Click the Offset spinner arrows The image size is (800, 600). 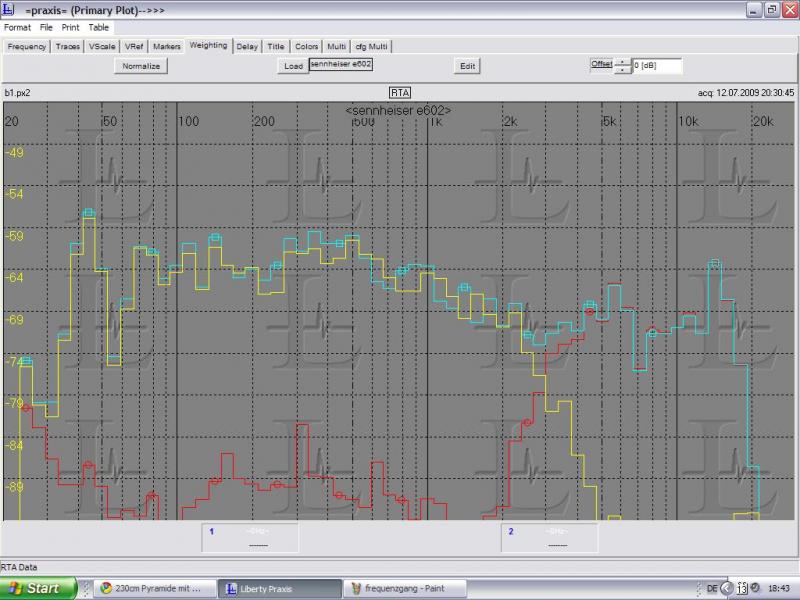click(x=623, y=66)
